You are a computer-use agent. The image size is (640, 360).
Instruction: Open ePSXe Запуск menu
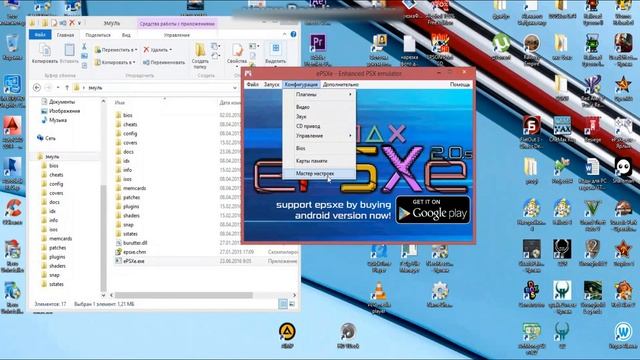[x=271, y=84]
